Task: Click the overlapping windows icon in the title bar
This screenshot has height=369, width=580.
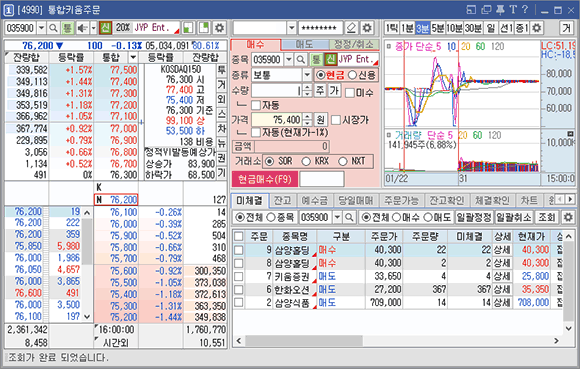Action: point(486,10)
